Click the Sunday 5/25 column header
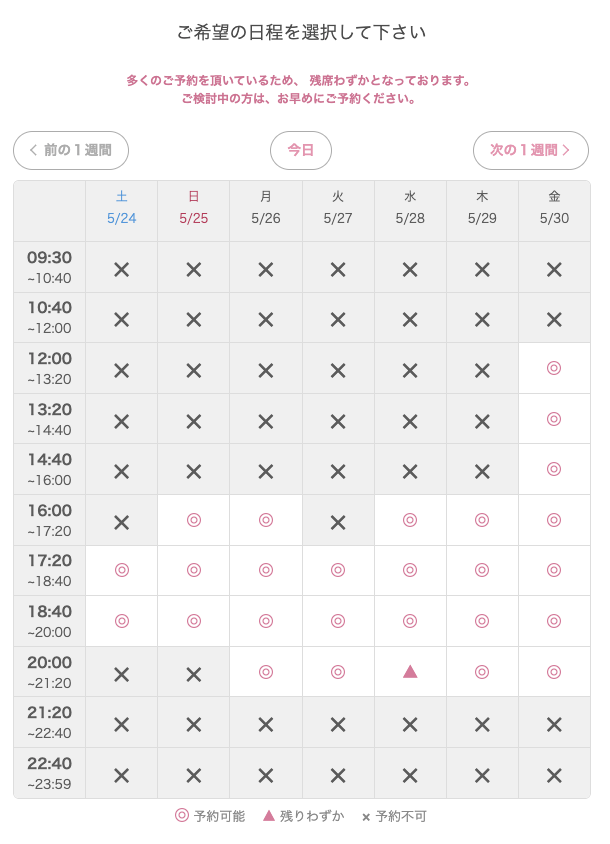The width and height of the screenshot is (610, 844). tap(194, 207)
